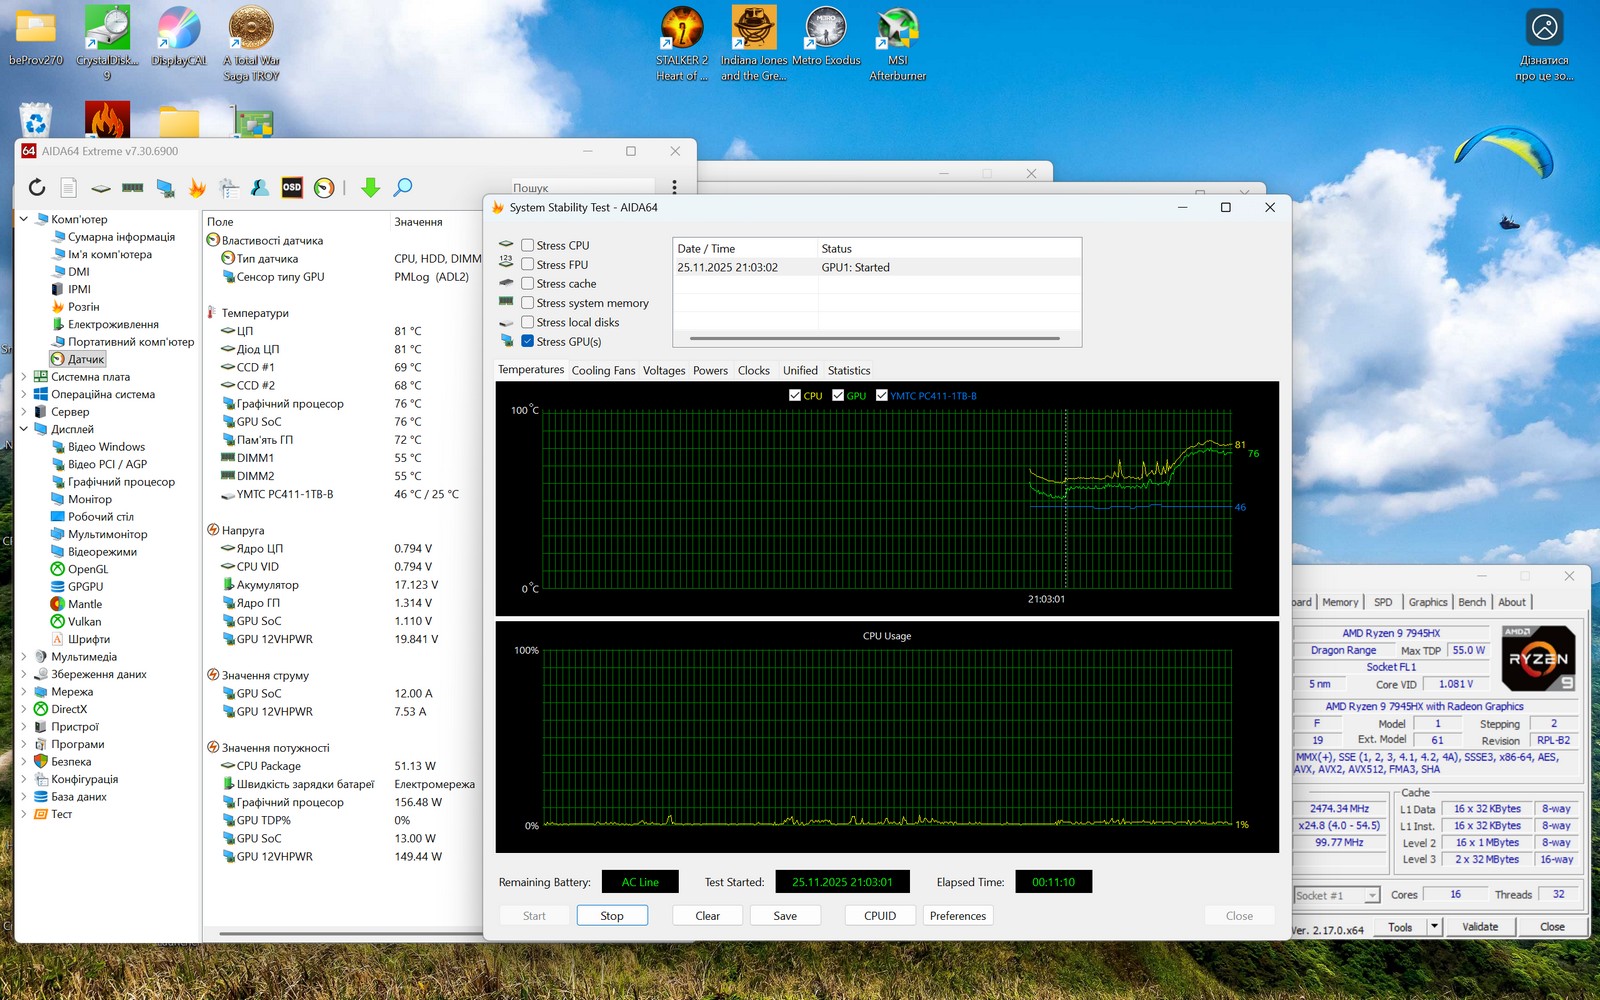Image resolution: width=1600 pixels, height=1000 pixels.
Task: Uncheck Stress GPU(s) option
Action: [x=527, y=341]
